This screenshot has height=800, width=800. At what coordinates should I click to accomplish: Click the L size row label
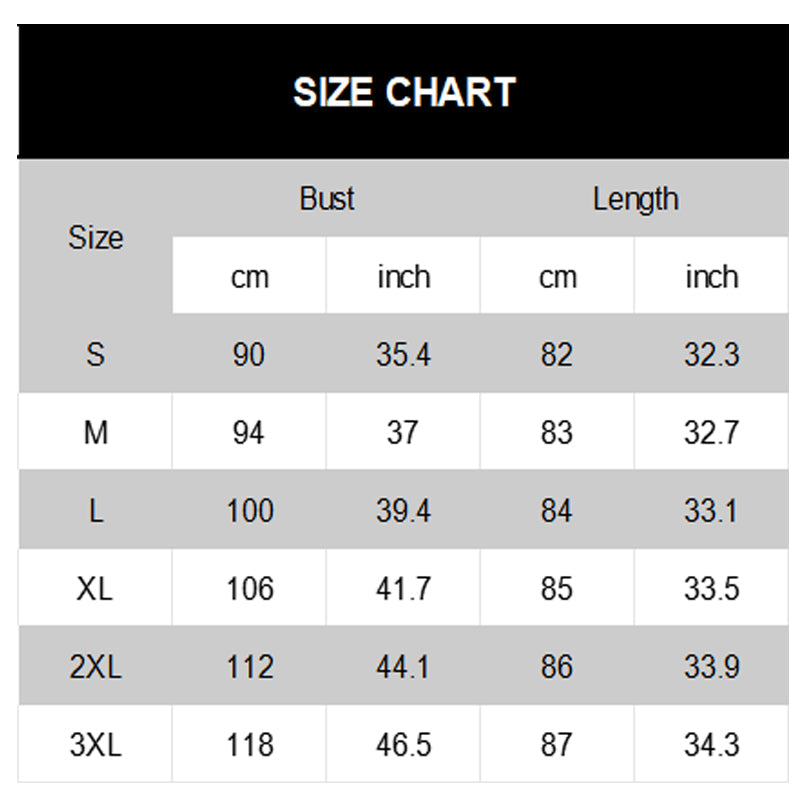coord(96,510)
